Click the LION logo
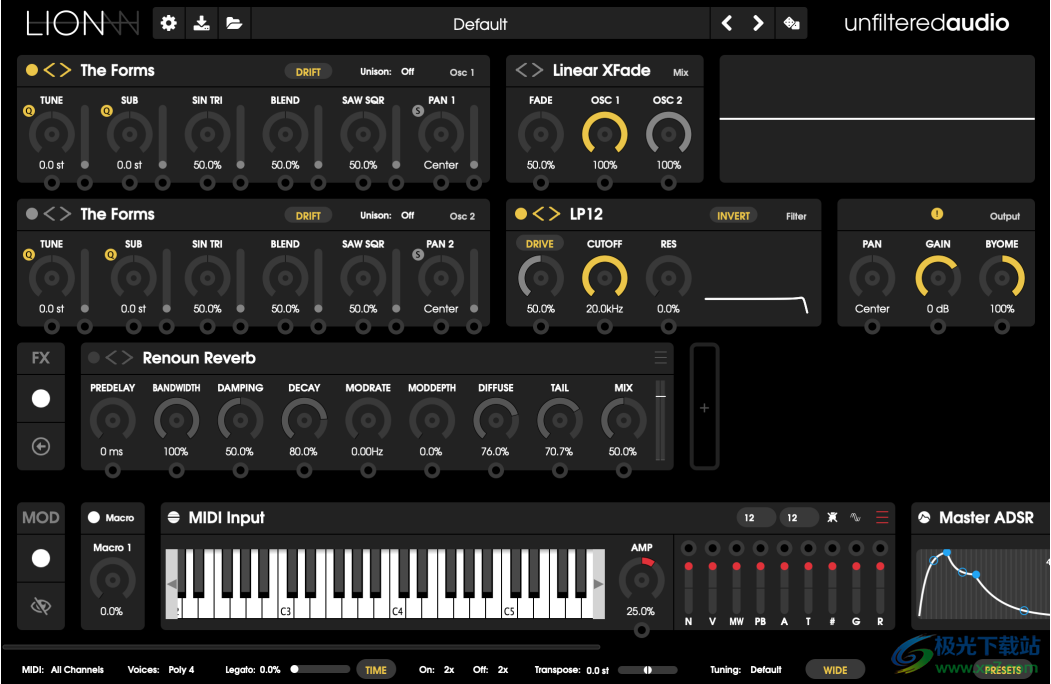 click(82, 23)
